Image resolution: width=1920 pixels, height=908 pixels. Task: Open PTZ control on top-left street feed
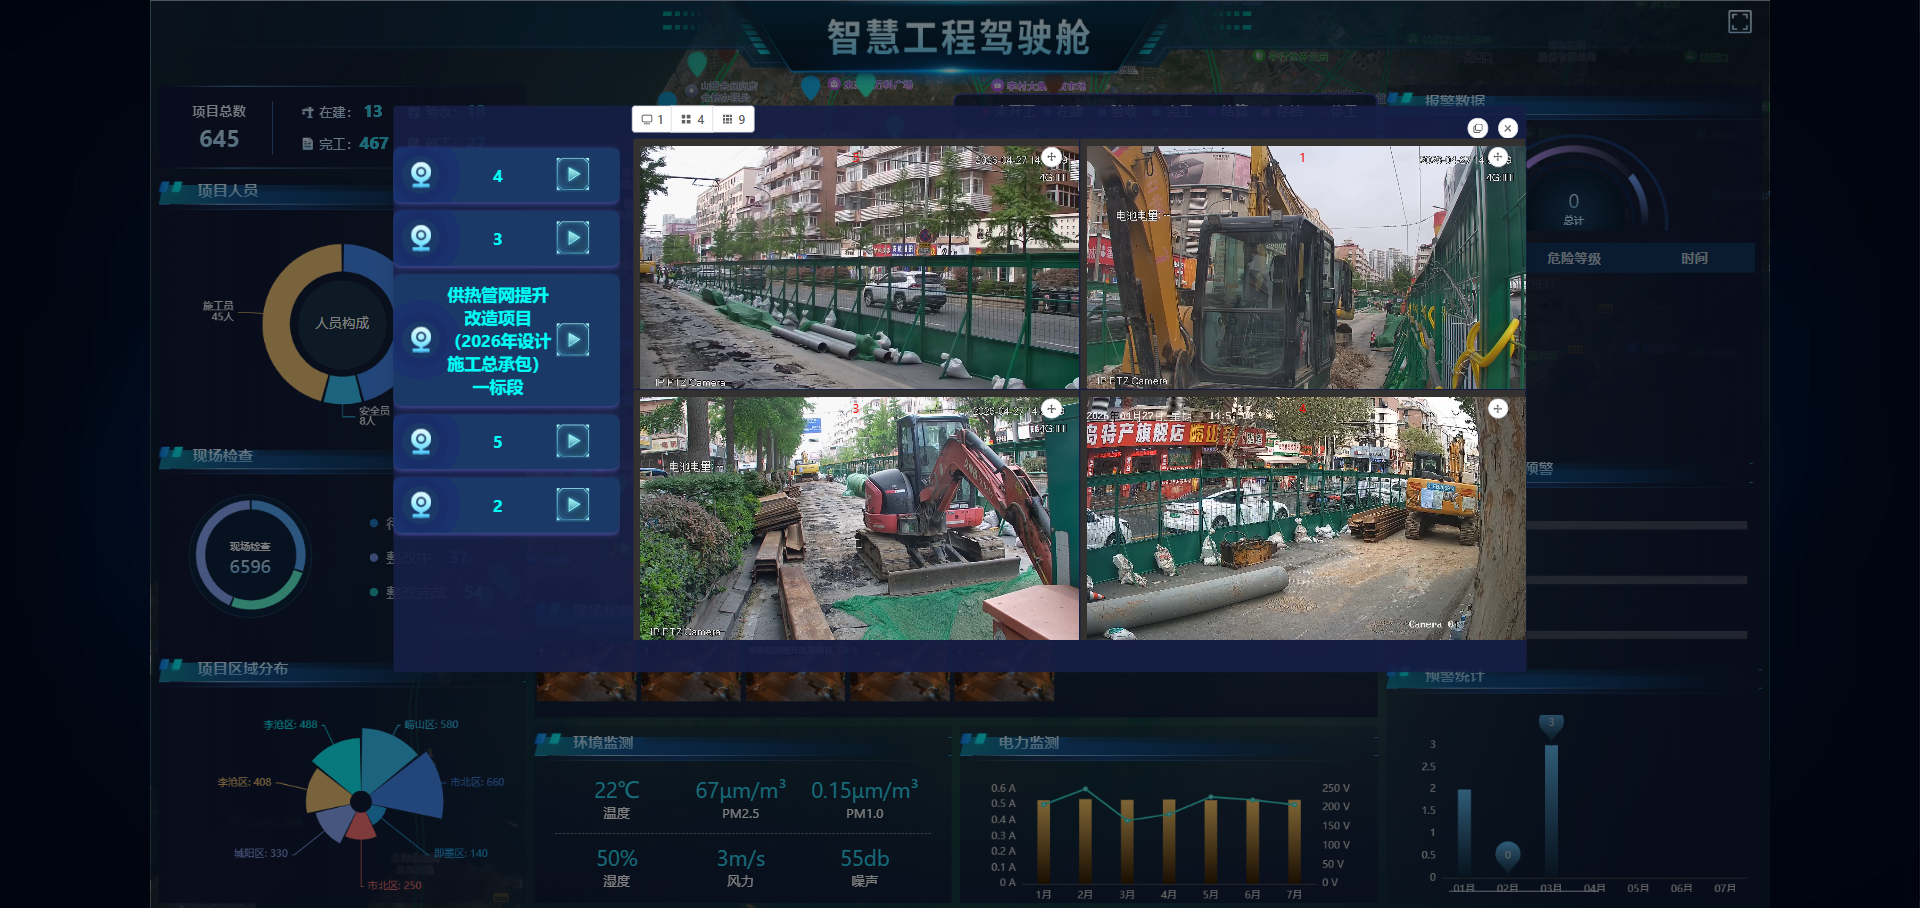[1051, 157]
